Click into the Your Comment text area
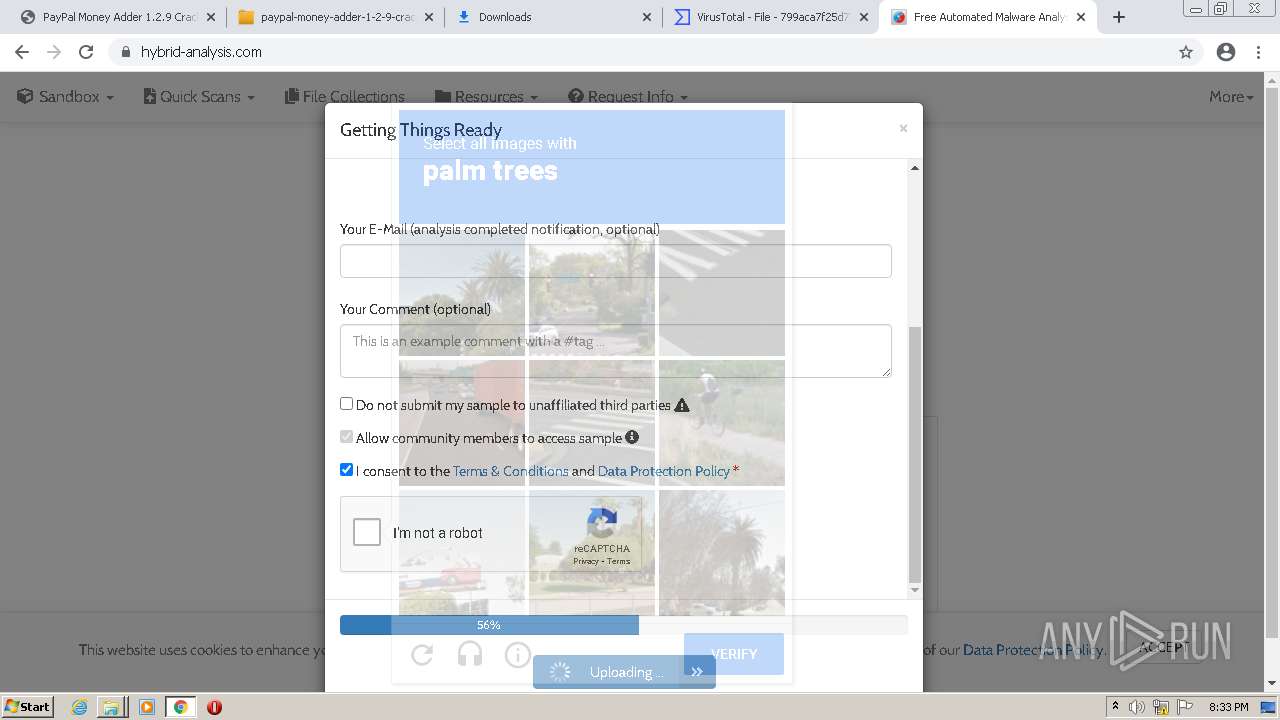This screenshot has height=720, width=1280. point(615,351)
